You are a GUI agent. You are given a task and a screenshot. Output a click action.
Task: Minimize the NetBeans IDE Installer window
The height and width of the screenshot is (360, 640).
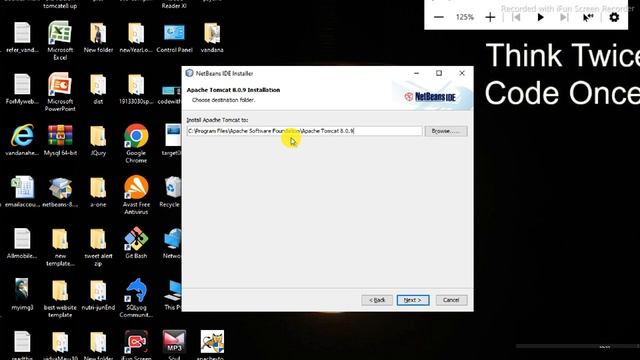point(416,73)
